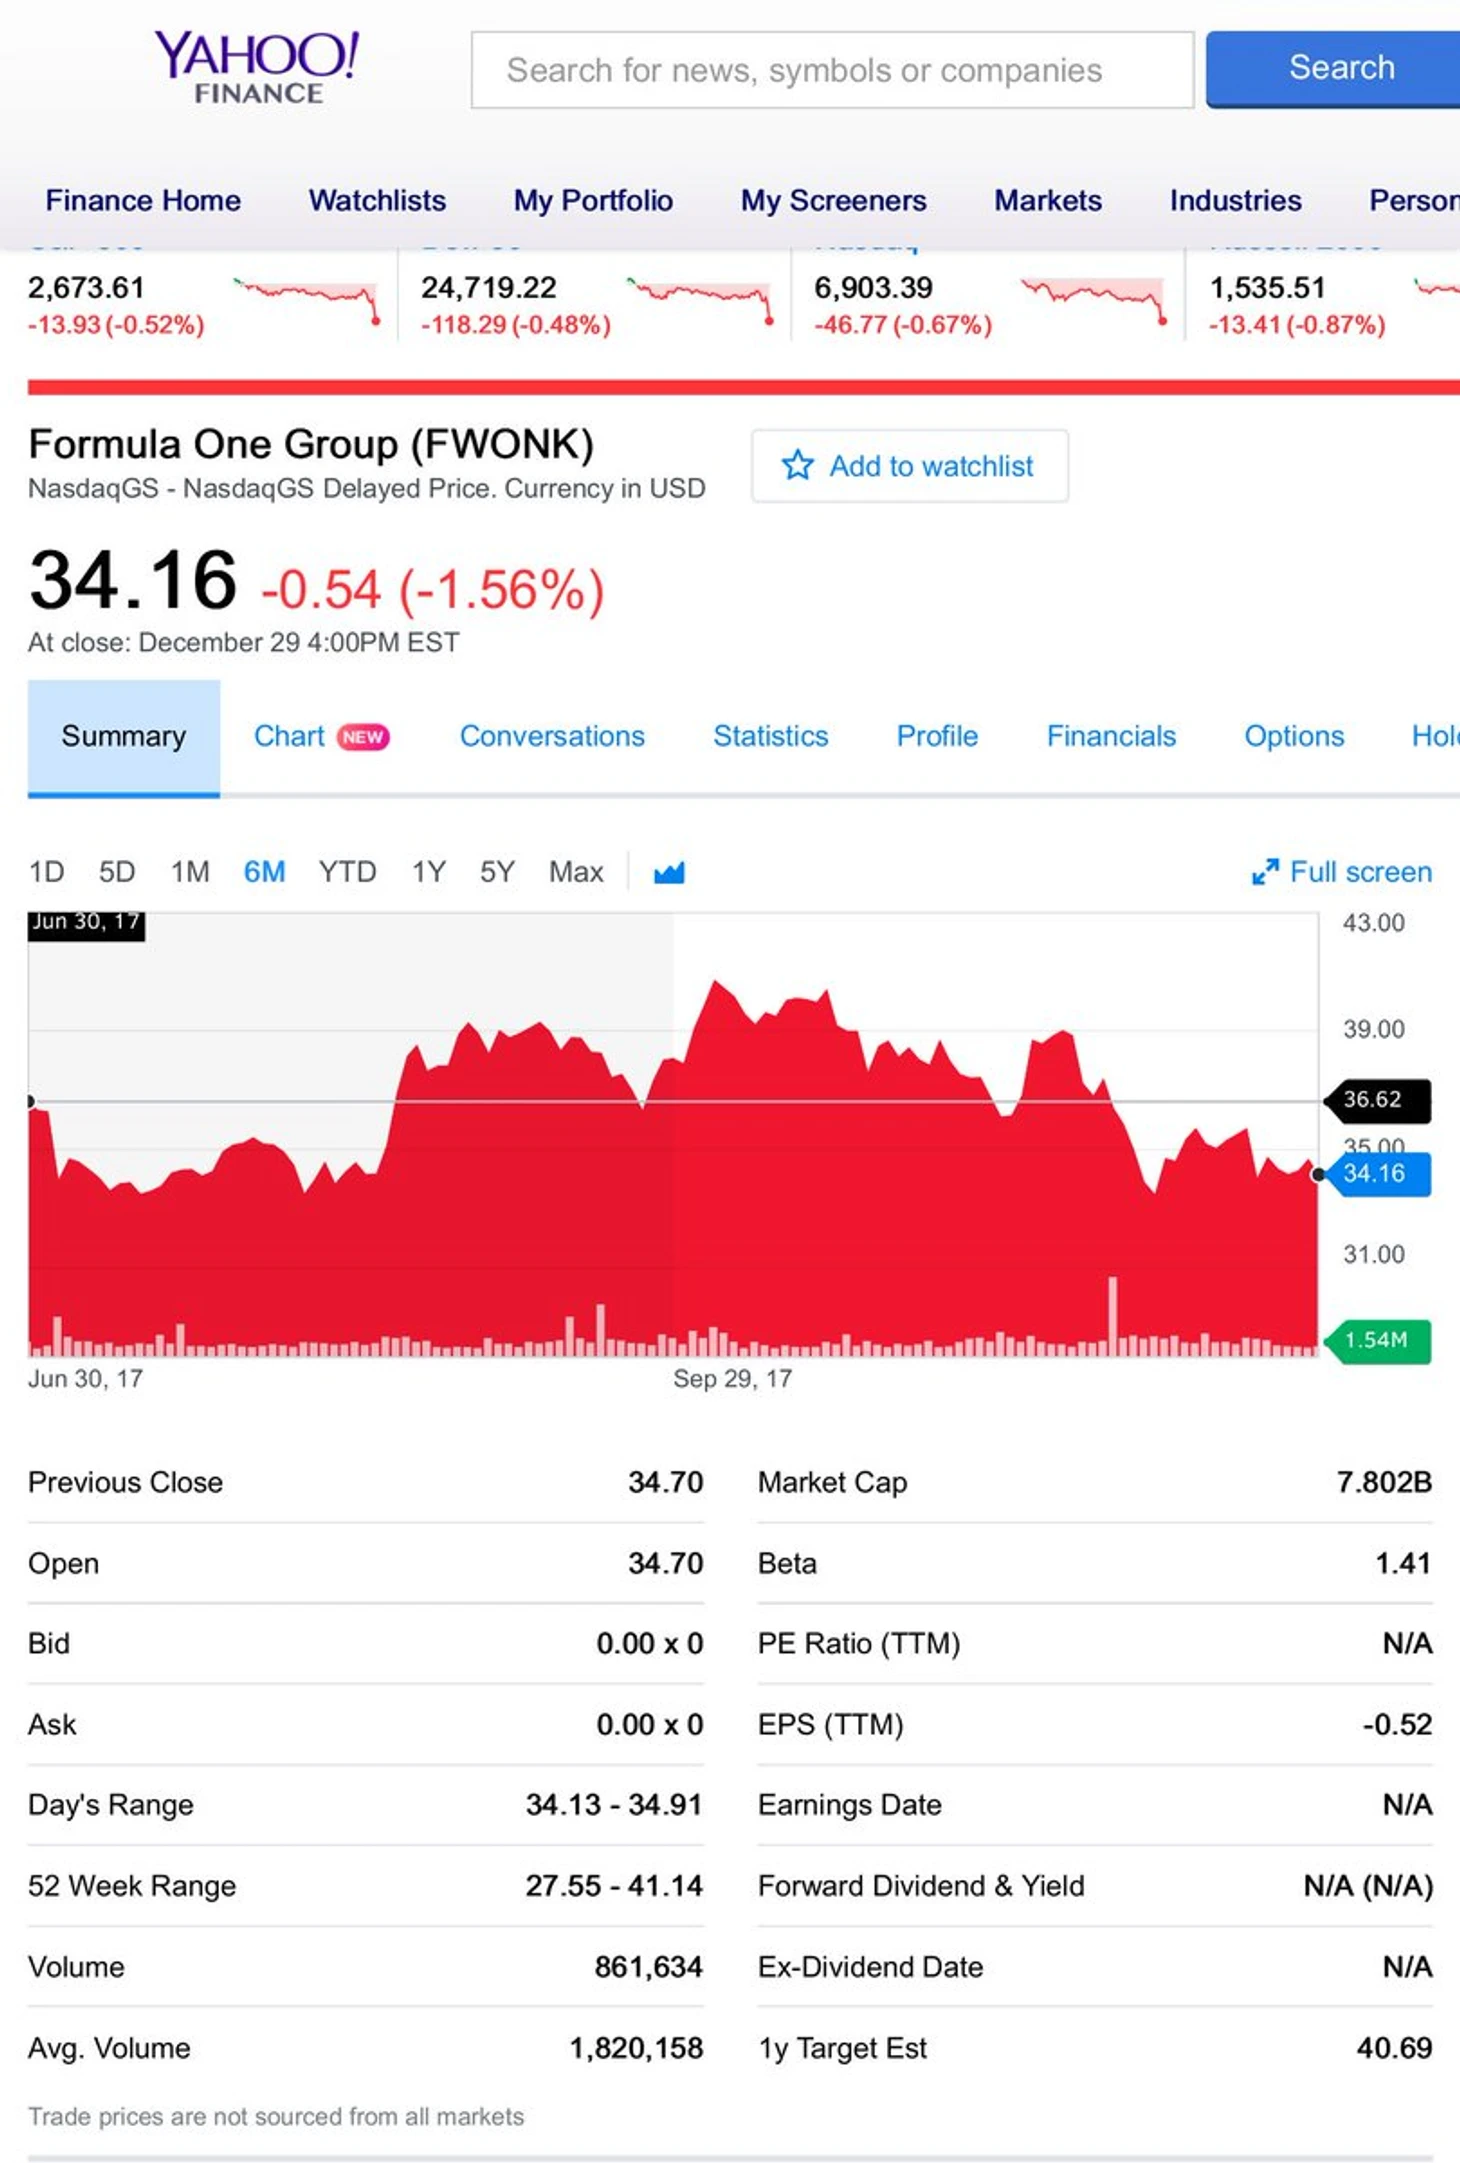Select the Summary tab
Viewport: 1460px width, 2163px height.
click(124, 737)
